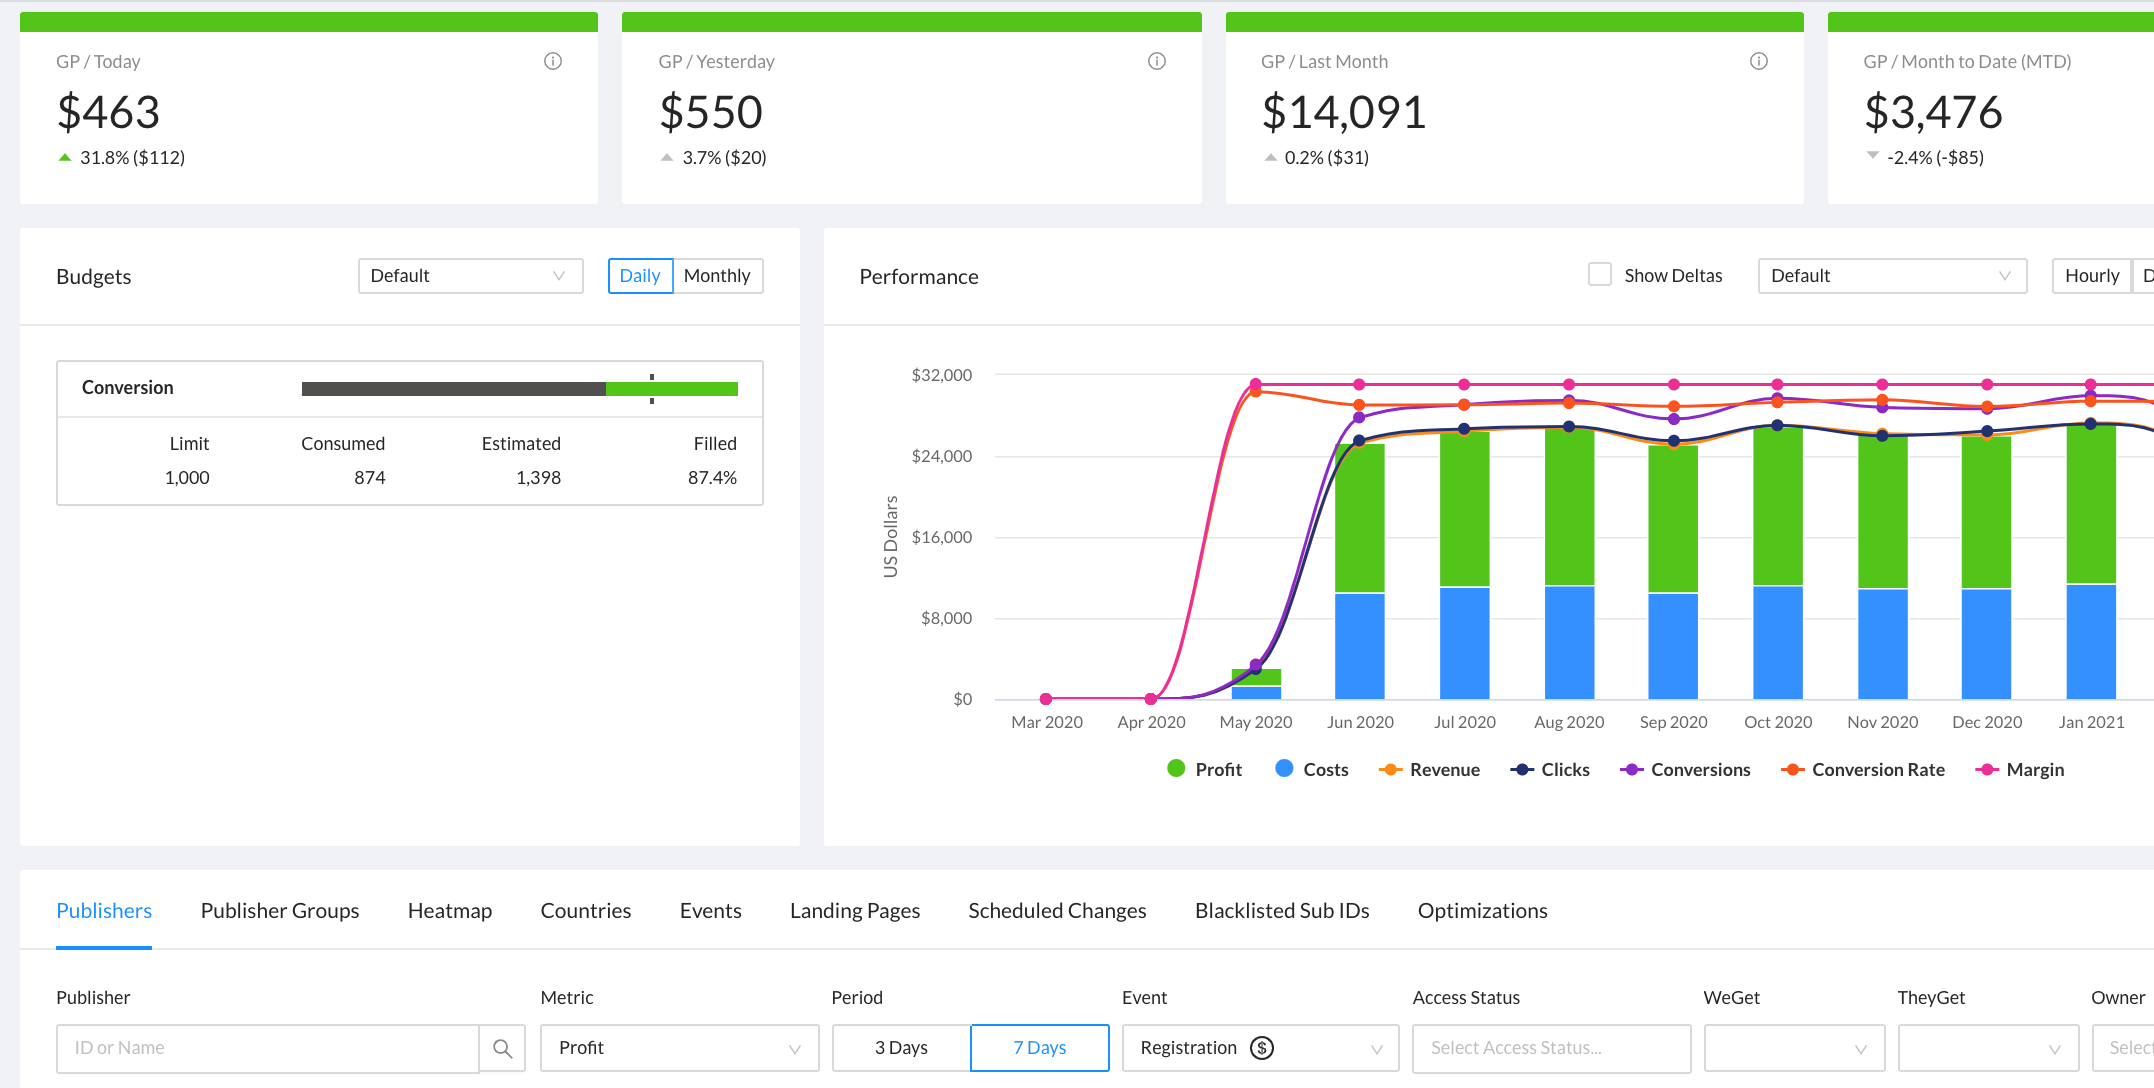2154x1088 pixels.
Task: Expand the Metric Profit dropdown
Action: pos(679,1048)
